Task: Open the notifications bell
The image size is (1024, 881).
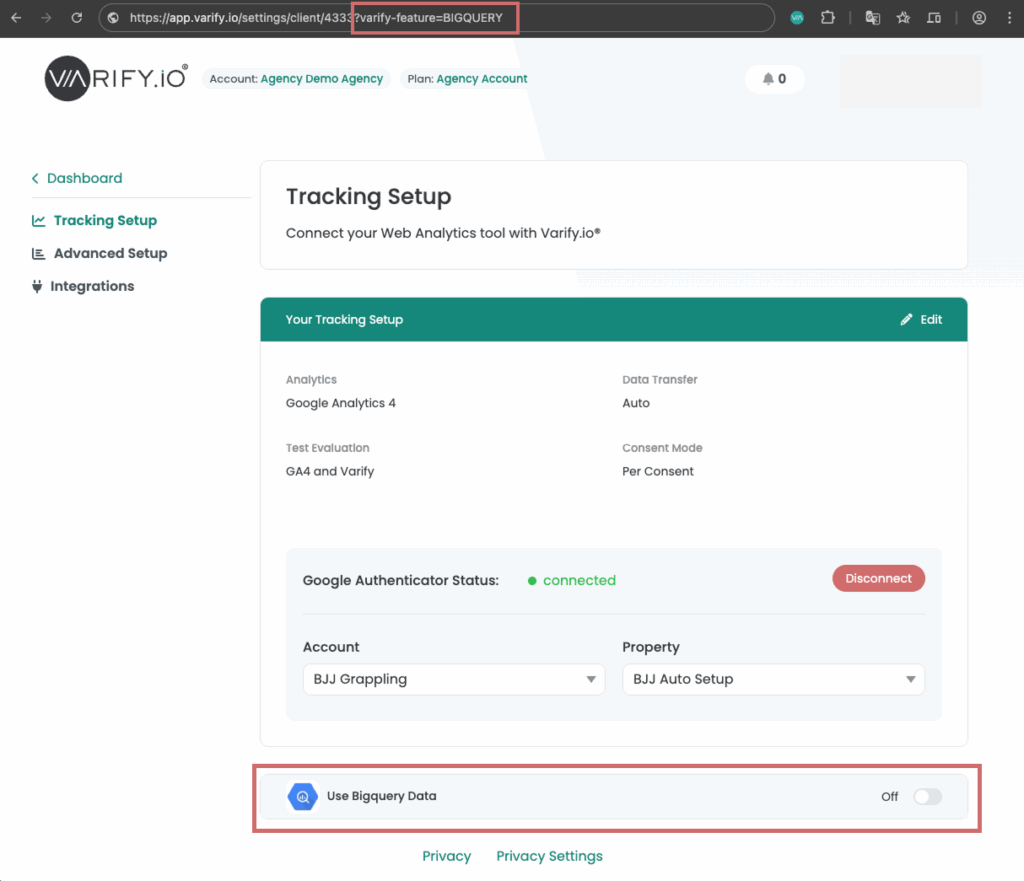Action: point(774,79)
